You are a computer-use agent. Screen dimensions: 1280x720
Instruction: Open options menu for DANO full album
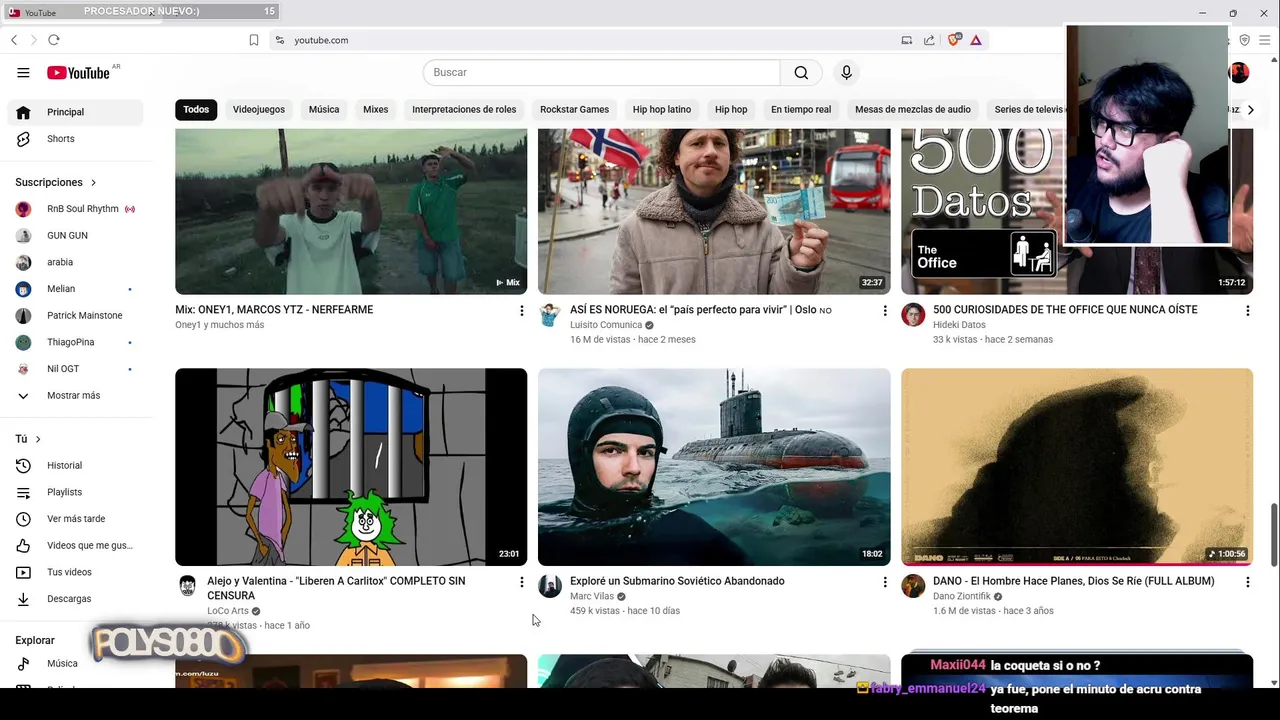click(x=1247, y=582)
